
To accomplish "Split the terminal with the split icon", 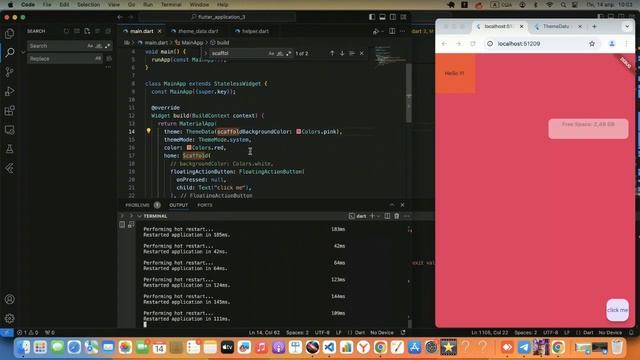I will point(387,216).
